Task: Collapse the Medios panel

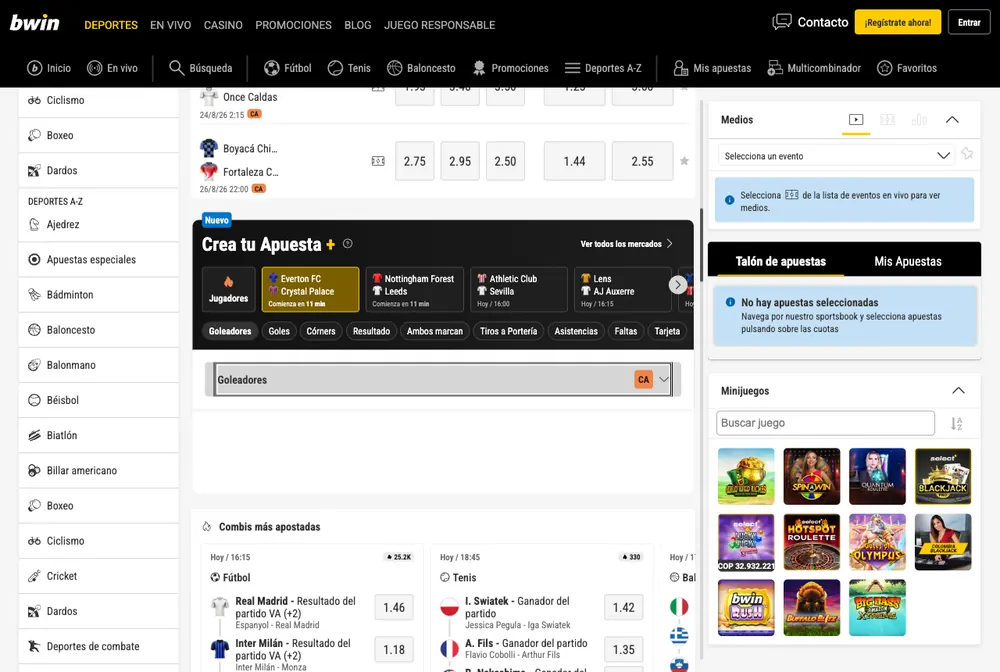Action: click(952, 120)
